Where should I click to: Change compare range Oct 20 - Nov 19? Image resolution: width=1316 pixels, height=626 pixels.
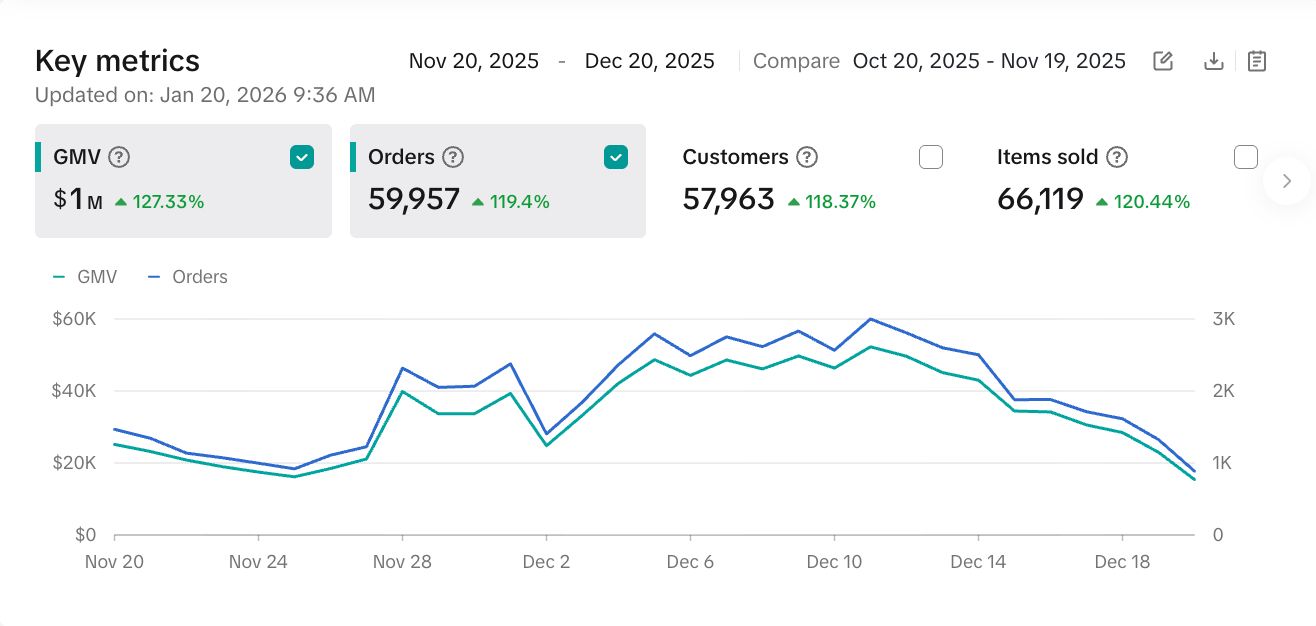click(988, 61)
